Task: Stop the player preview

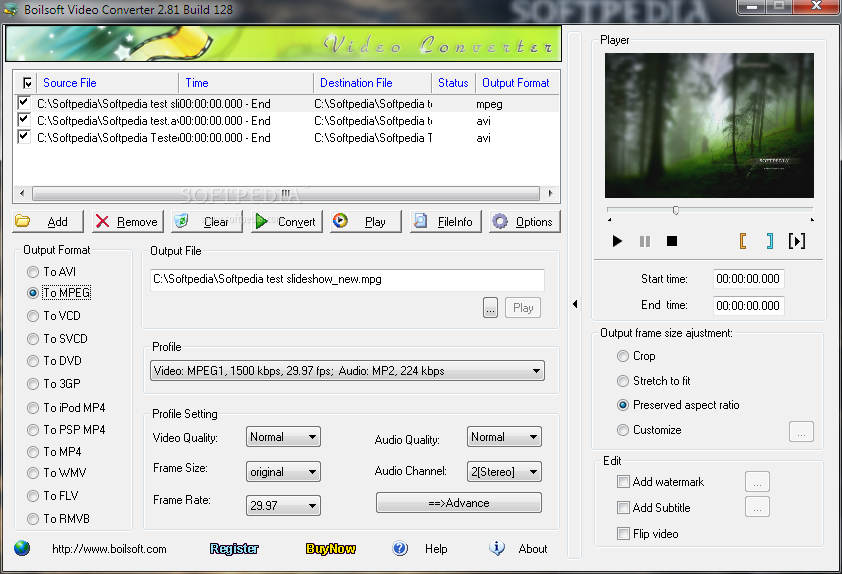Action: [x=672, y=241]
